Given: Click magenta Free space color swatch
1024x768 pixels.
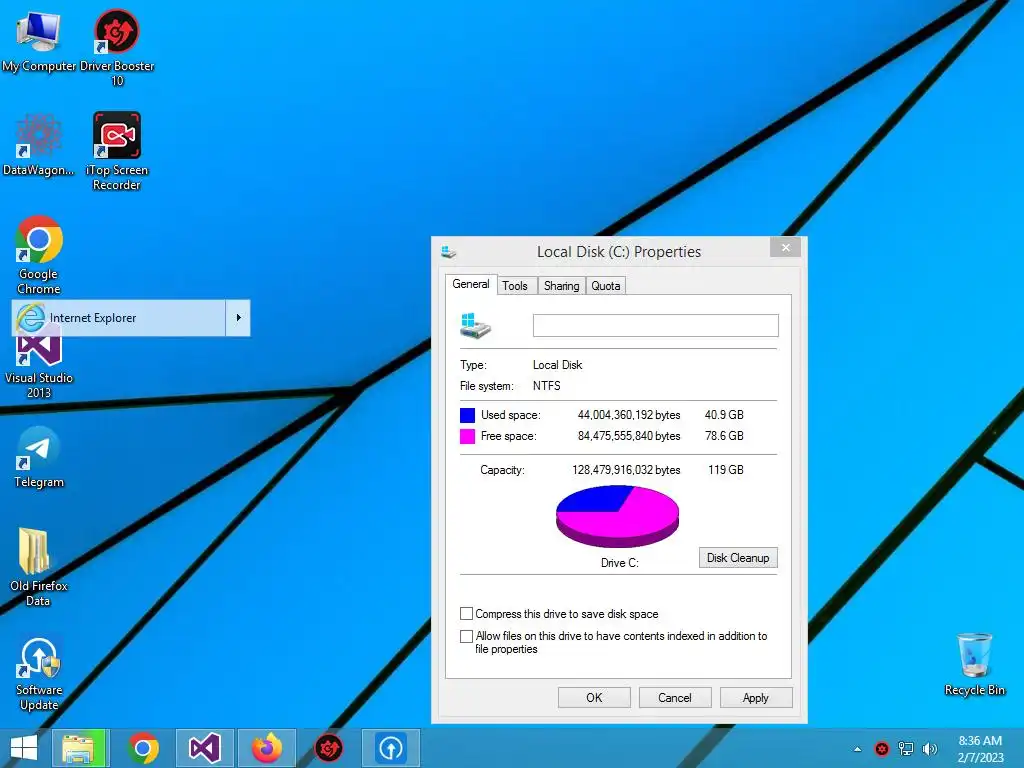Looking at the screenshot, I should 468,436.
